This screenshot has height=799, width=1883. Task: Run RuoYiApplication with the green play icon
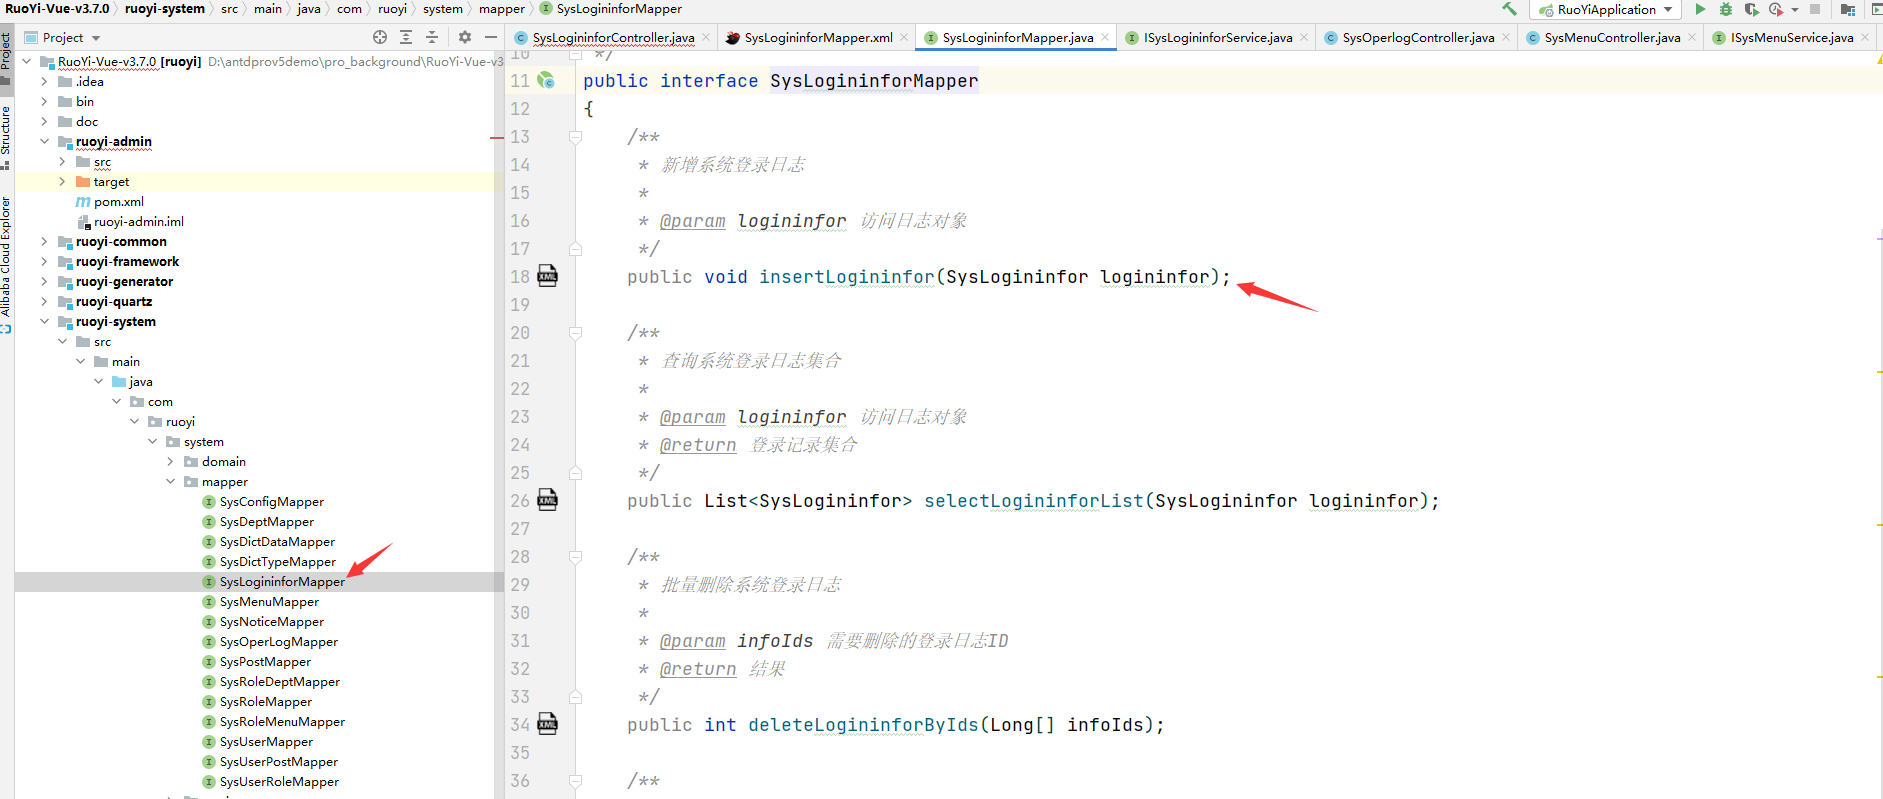pos(1700,9)
